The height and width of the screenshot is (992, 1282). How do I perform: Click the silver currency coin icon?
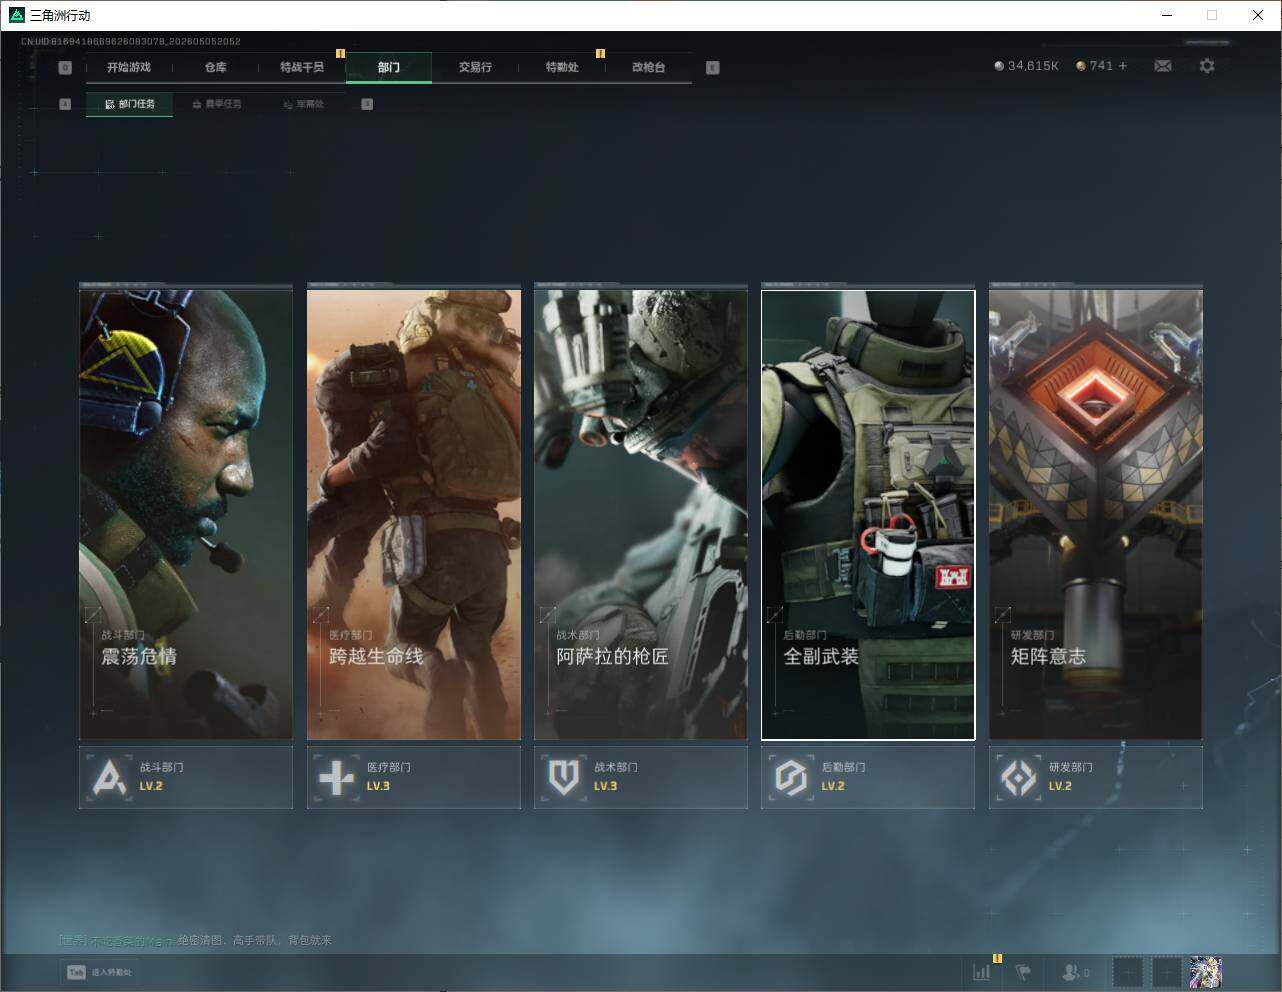[999, 66]
